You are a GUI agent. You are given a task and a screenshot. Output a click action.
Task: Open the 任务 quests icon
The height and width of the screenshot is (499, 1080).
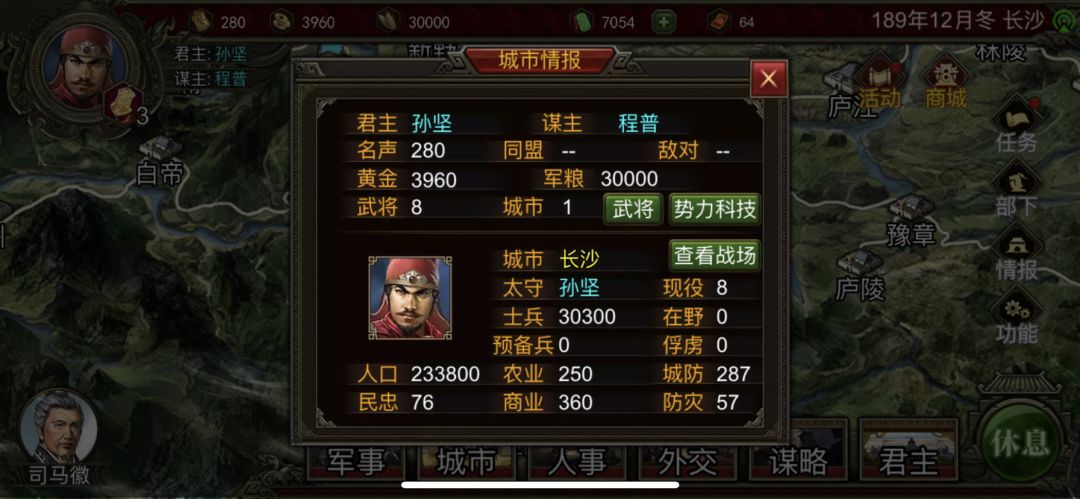(x=1017, y=126)
